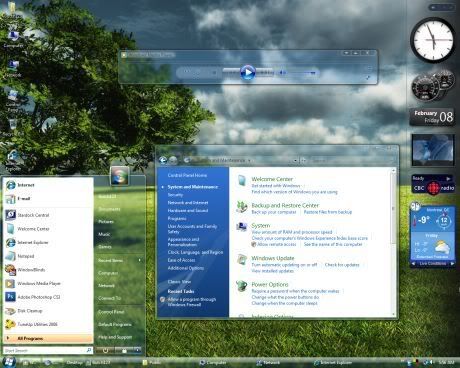460x368 pixels.
Task: Play media in Windows Media Player
Action: pyautogui.click(x=248, y=72)
